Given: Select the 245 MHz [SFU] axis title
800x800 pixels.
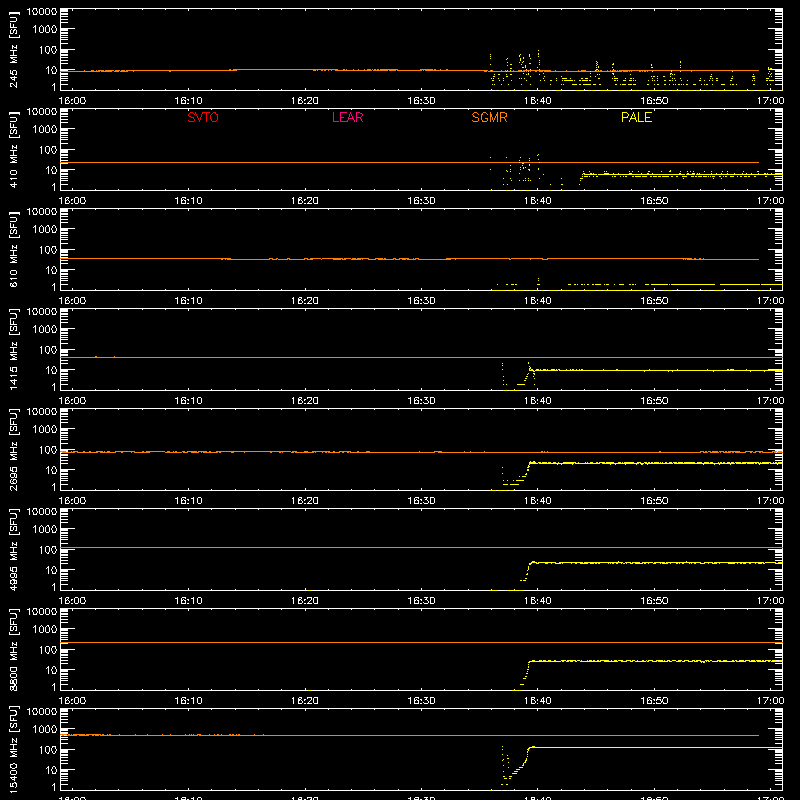Looking at the screenshot, I should pos(14,49).
